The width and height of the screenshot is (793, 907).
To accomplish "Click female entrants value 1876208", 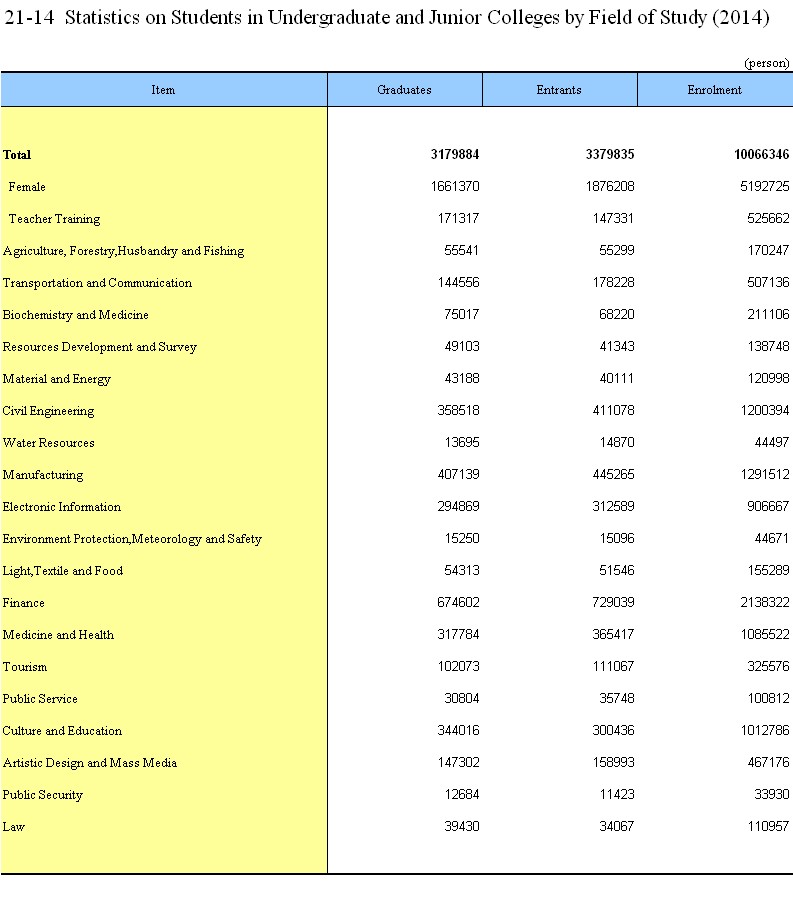I will point(610,186).
